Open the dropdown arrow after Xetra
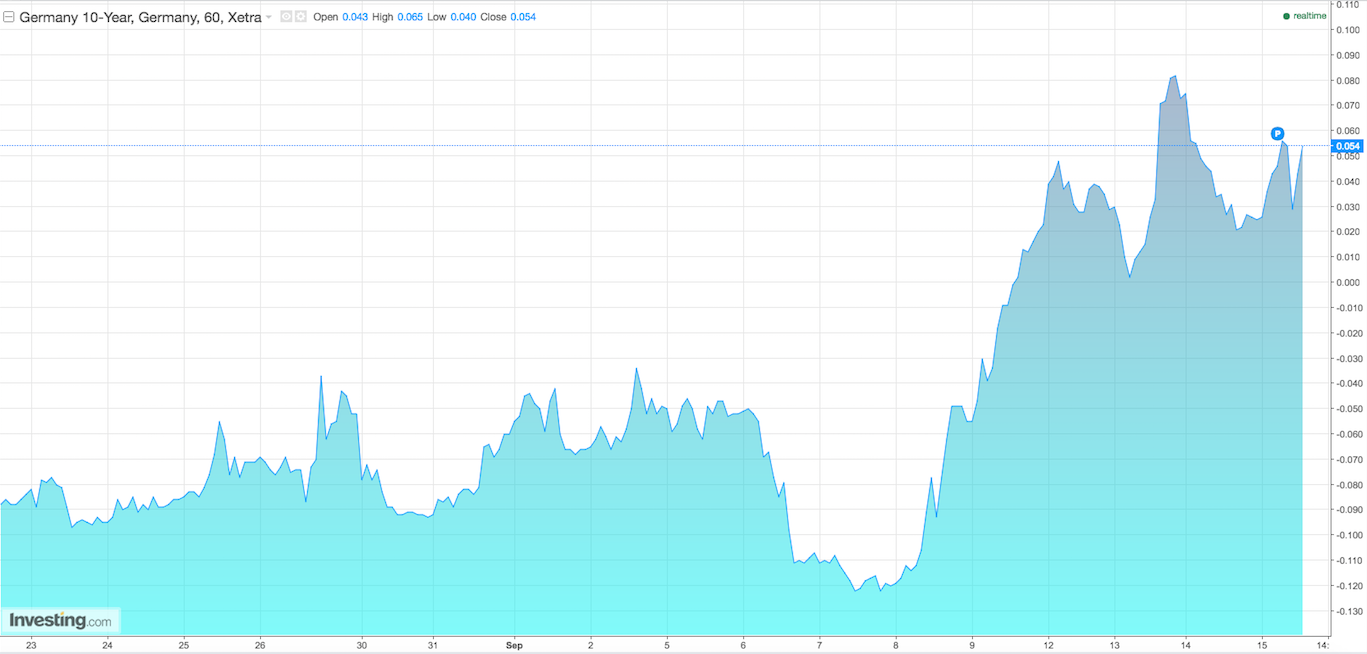 pos(269,18)
